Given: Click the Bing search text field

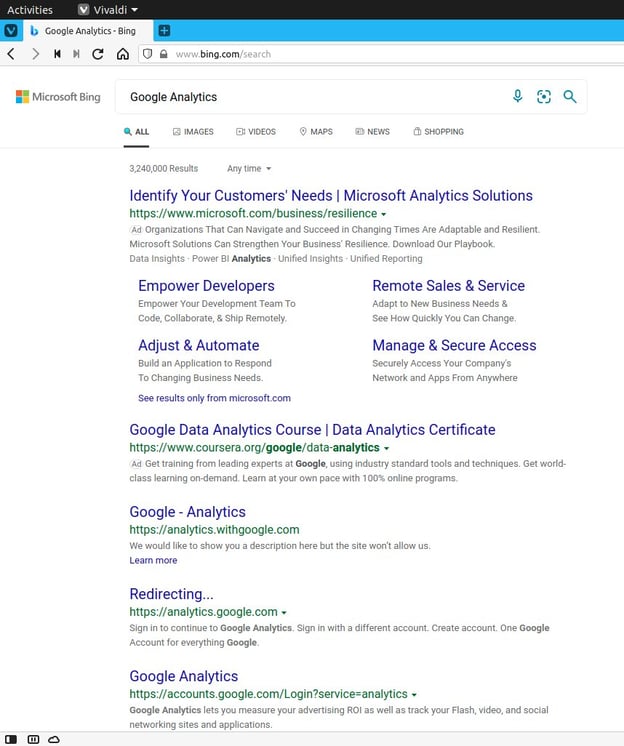Looking at the screenshot, I should click(310, 97).
